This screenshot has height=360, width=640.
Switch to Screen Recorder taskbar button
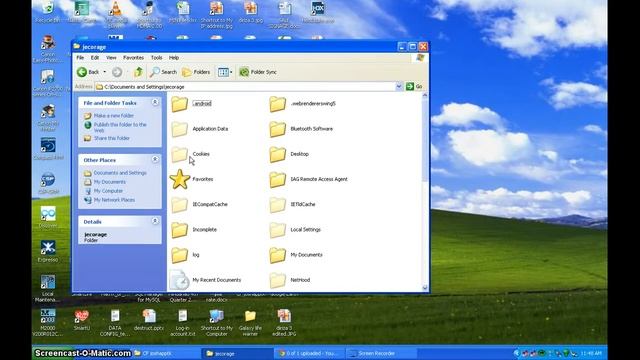381,353
